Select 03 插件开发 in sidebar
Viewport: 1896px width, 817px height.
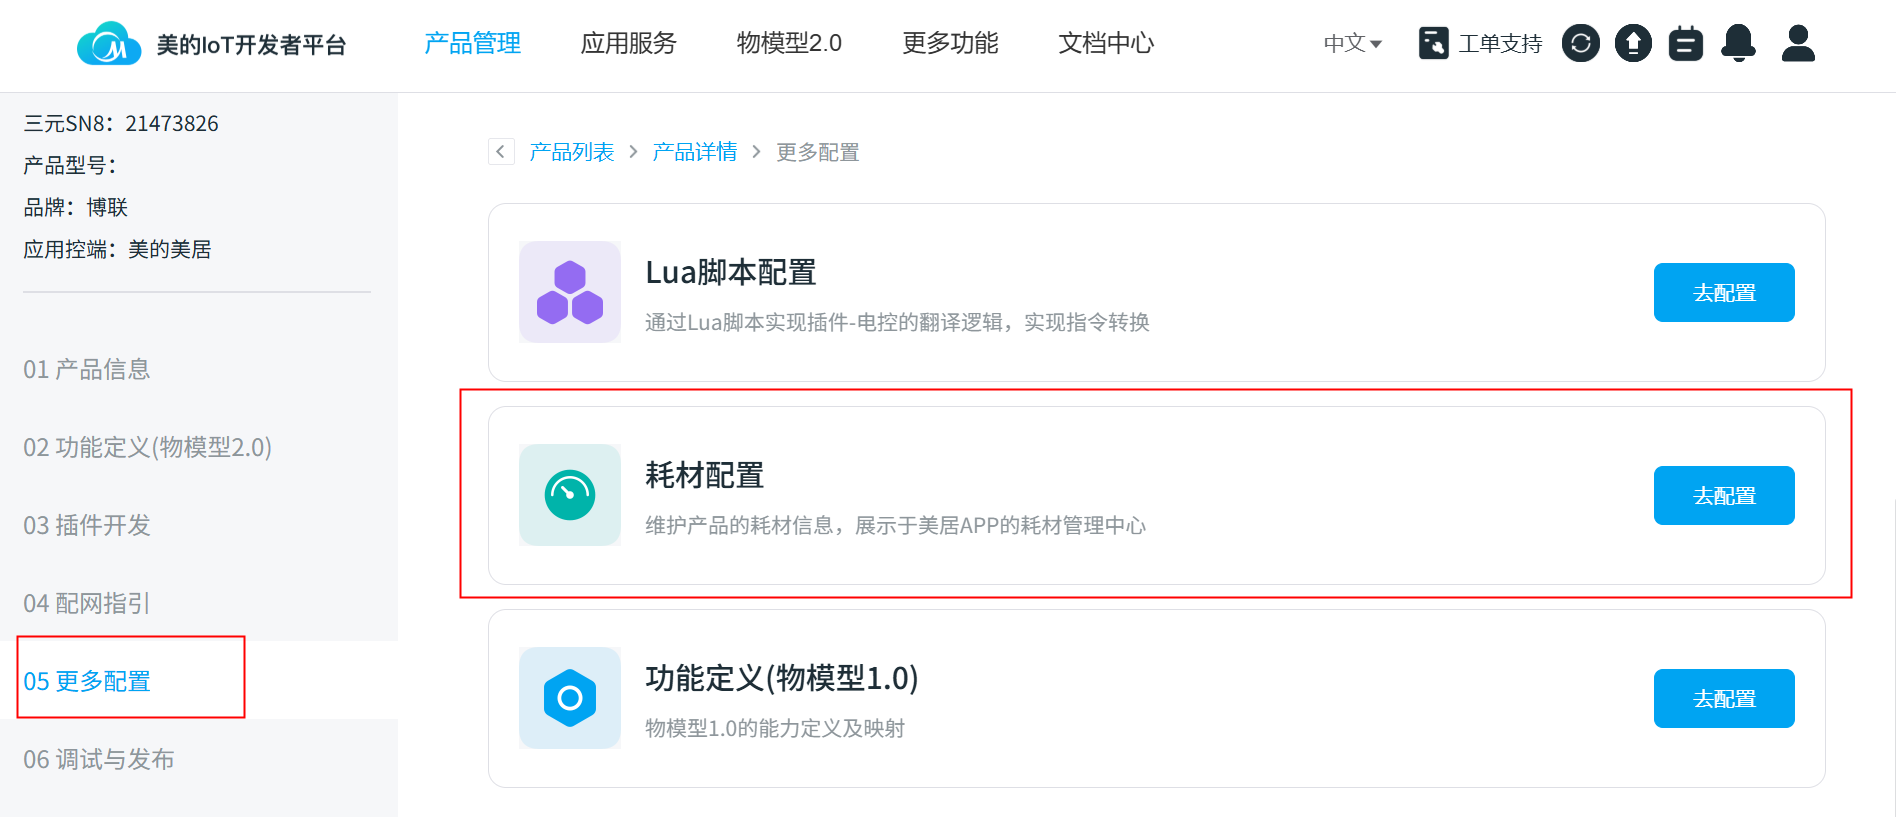pyautogui.click(x=87, y=525)
